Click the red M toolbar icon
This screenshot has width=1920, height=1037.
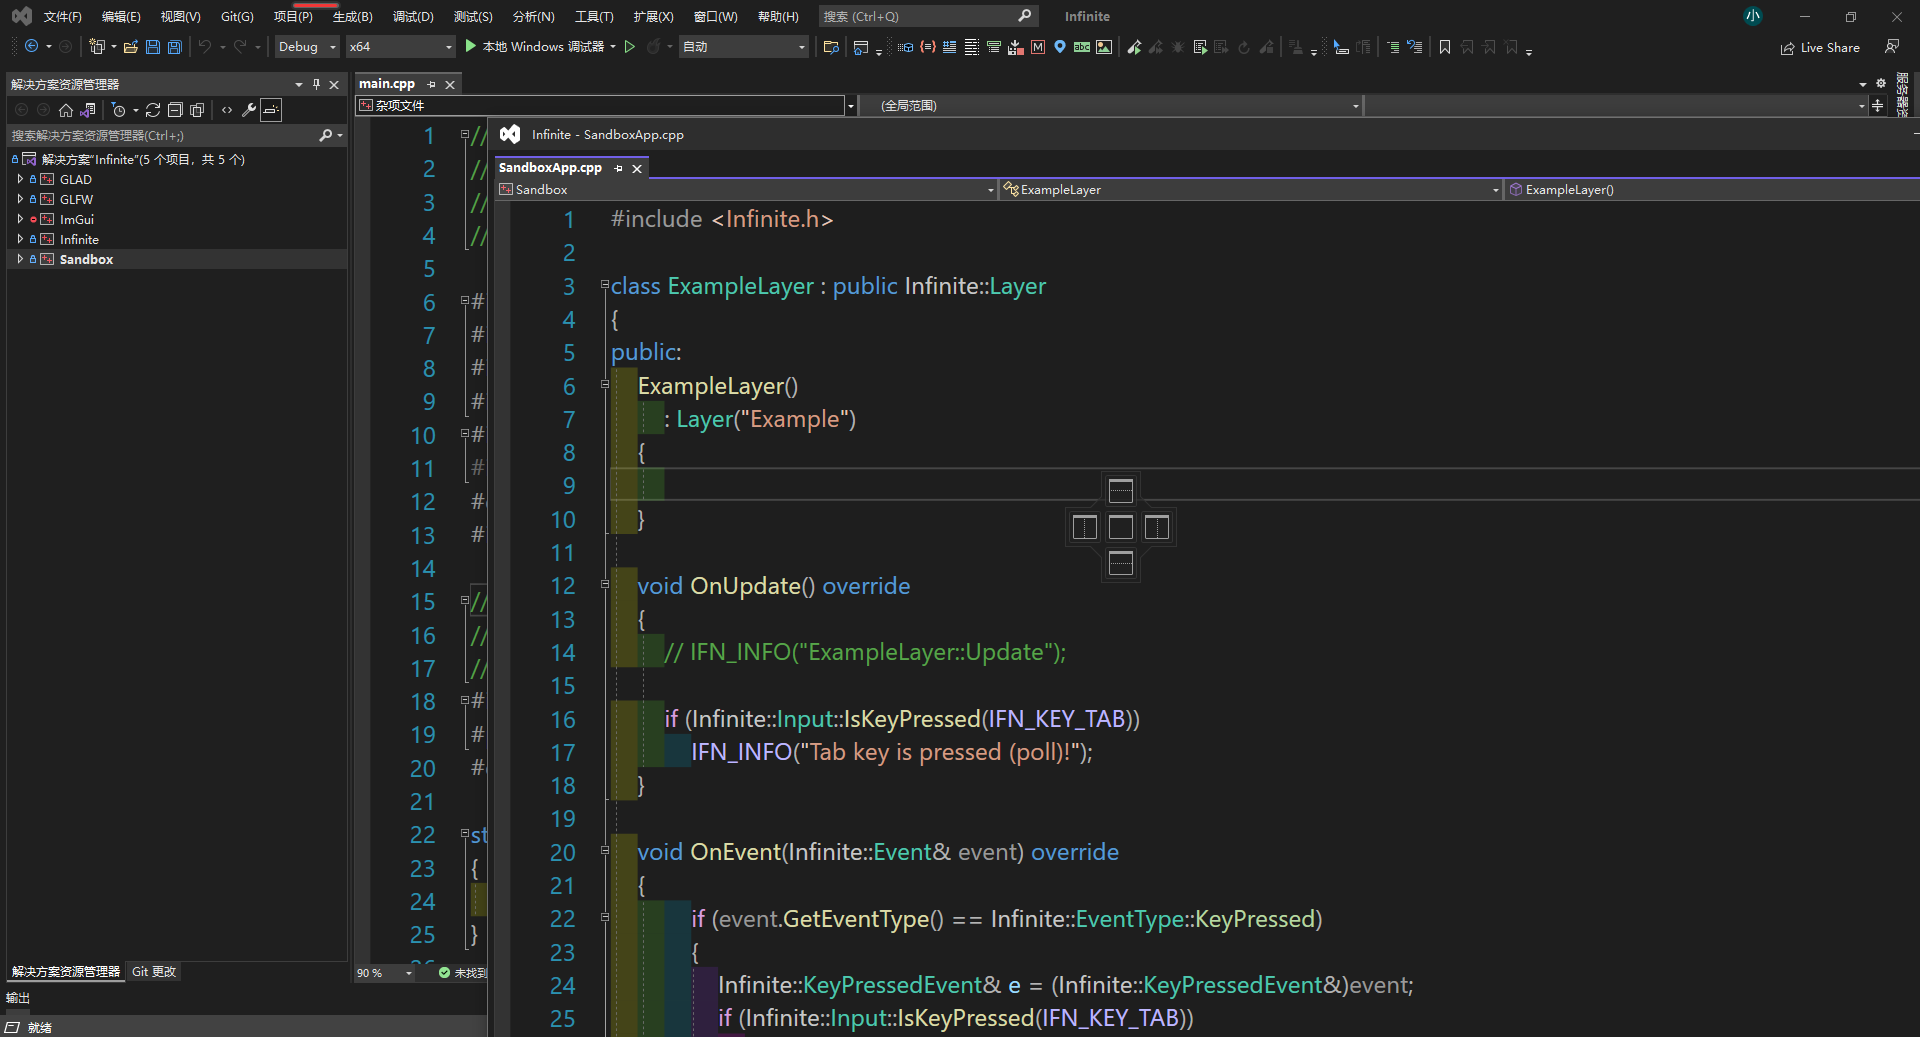coord(1038,47)
